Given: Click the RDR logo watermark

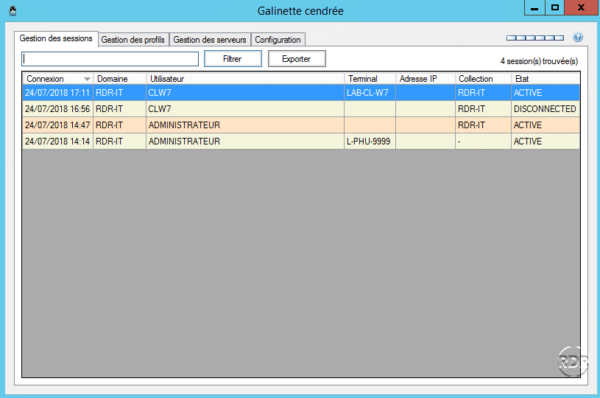Looking at the screenshot, I should click(x=572, y=361).
